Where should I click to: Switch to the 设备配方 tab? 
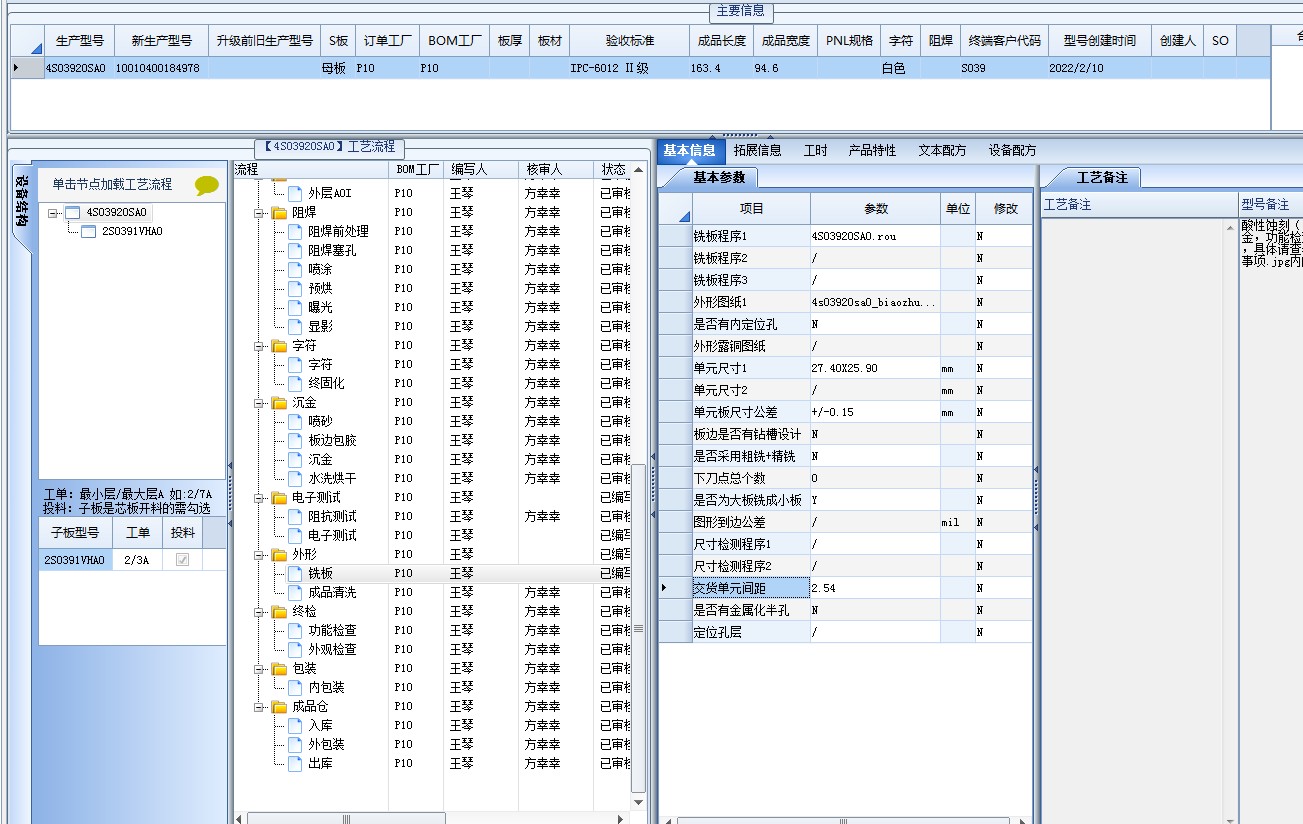click(1012, 150)
